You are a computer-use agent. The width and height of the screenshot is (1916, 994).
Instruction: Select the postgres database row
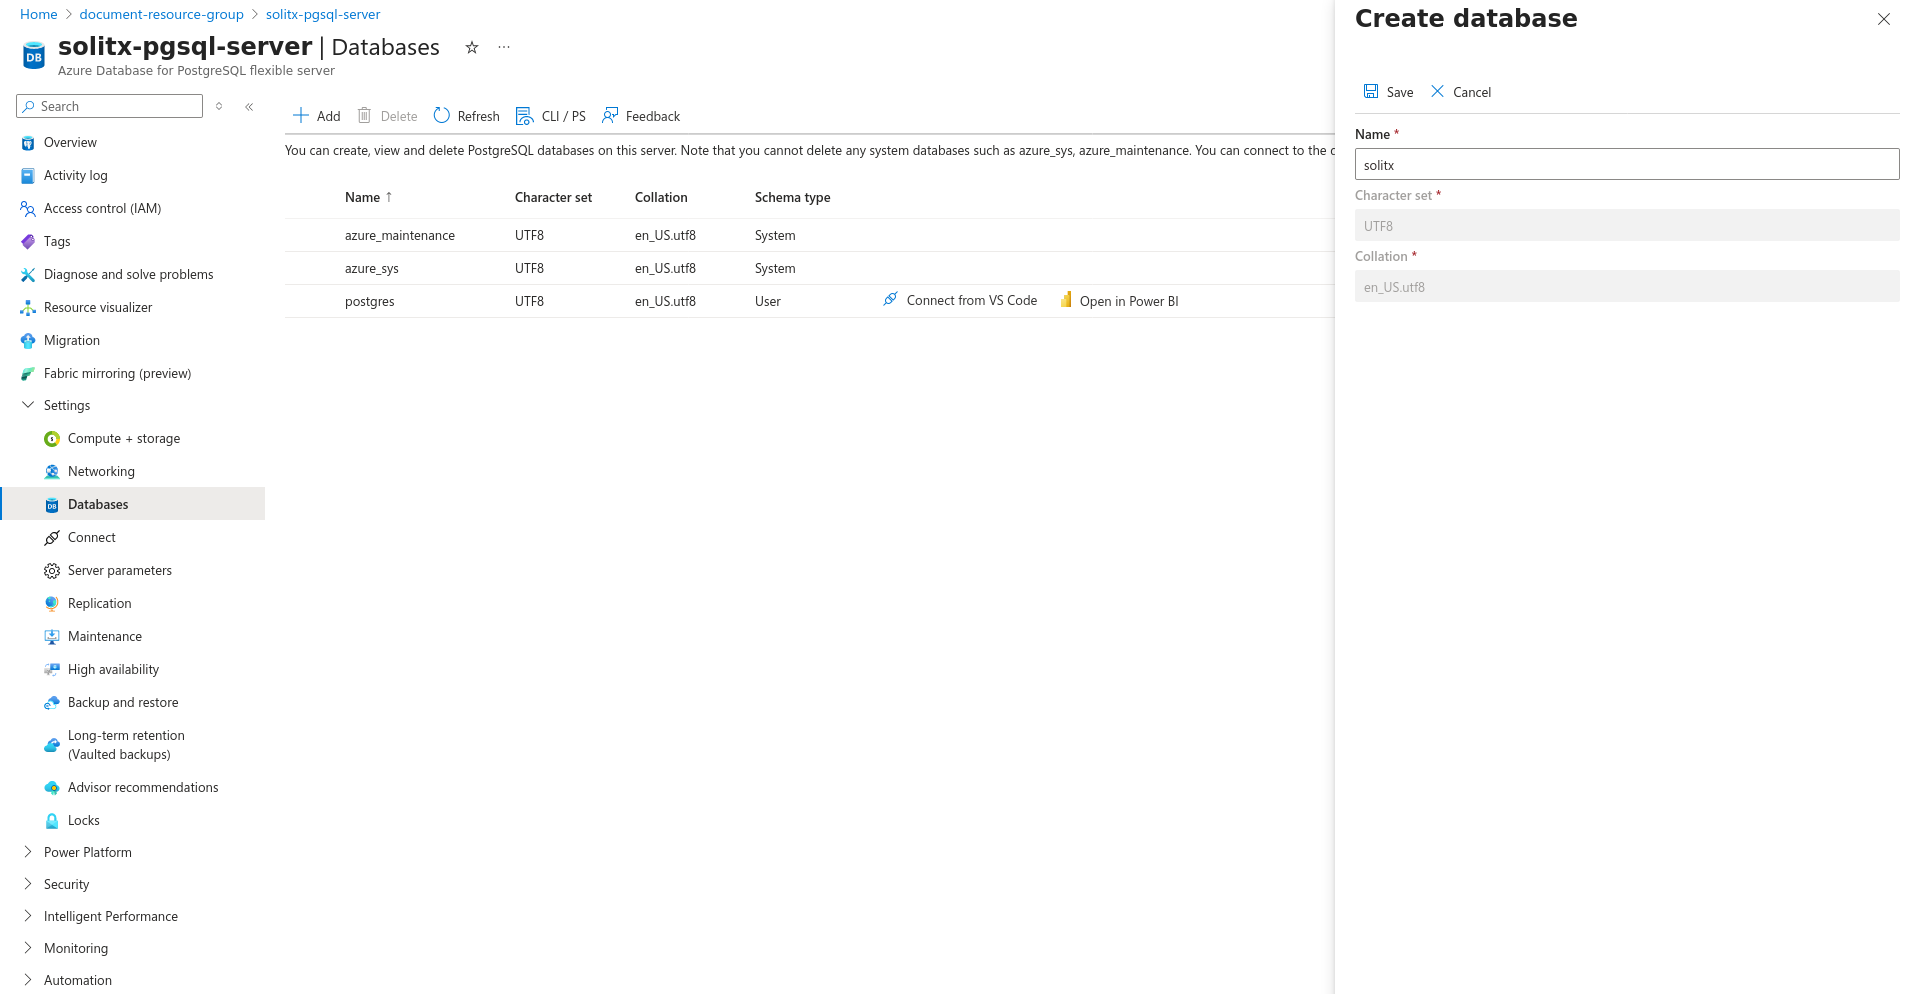tap(809, 302)
